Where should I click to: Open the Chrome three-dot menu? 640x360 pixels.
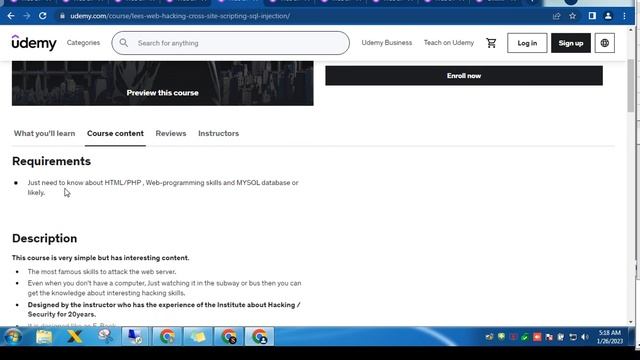point(624,16)
